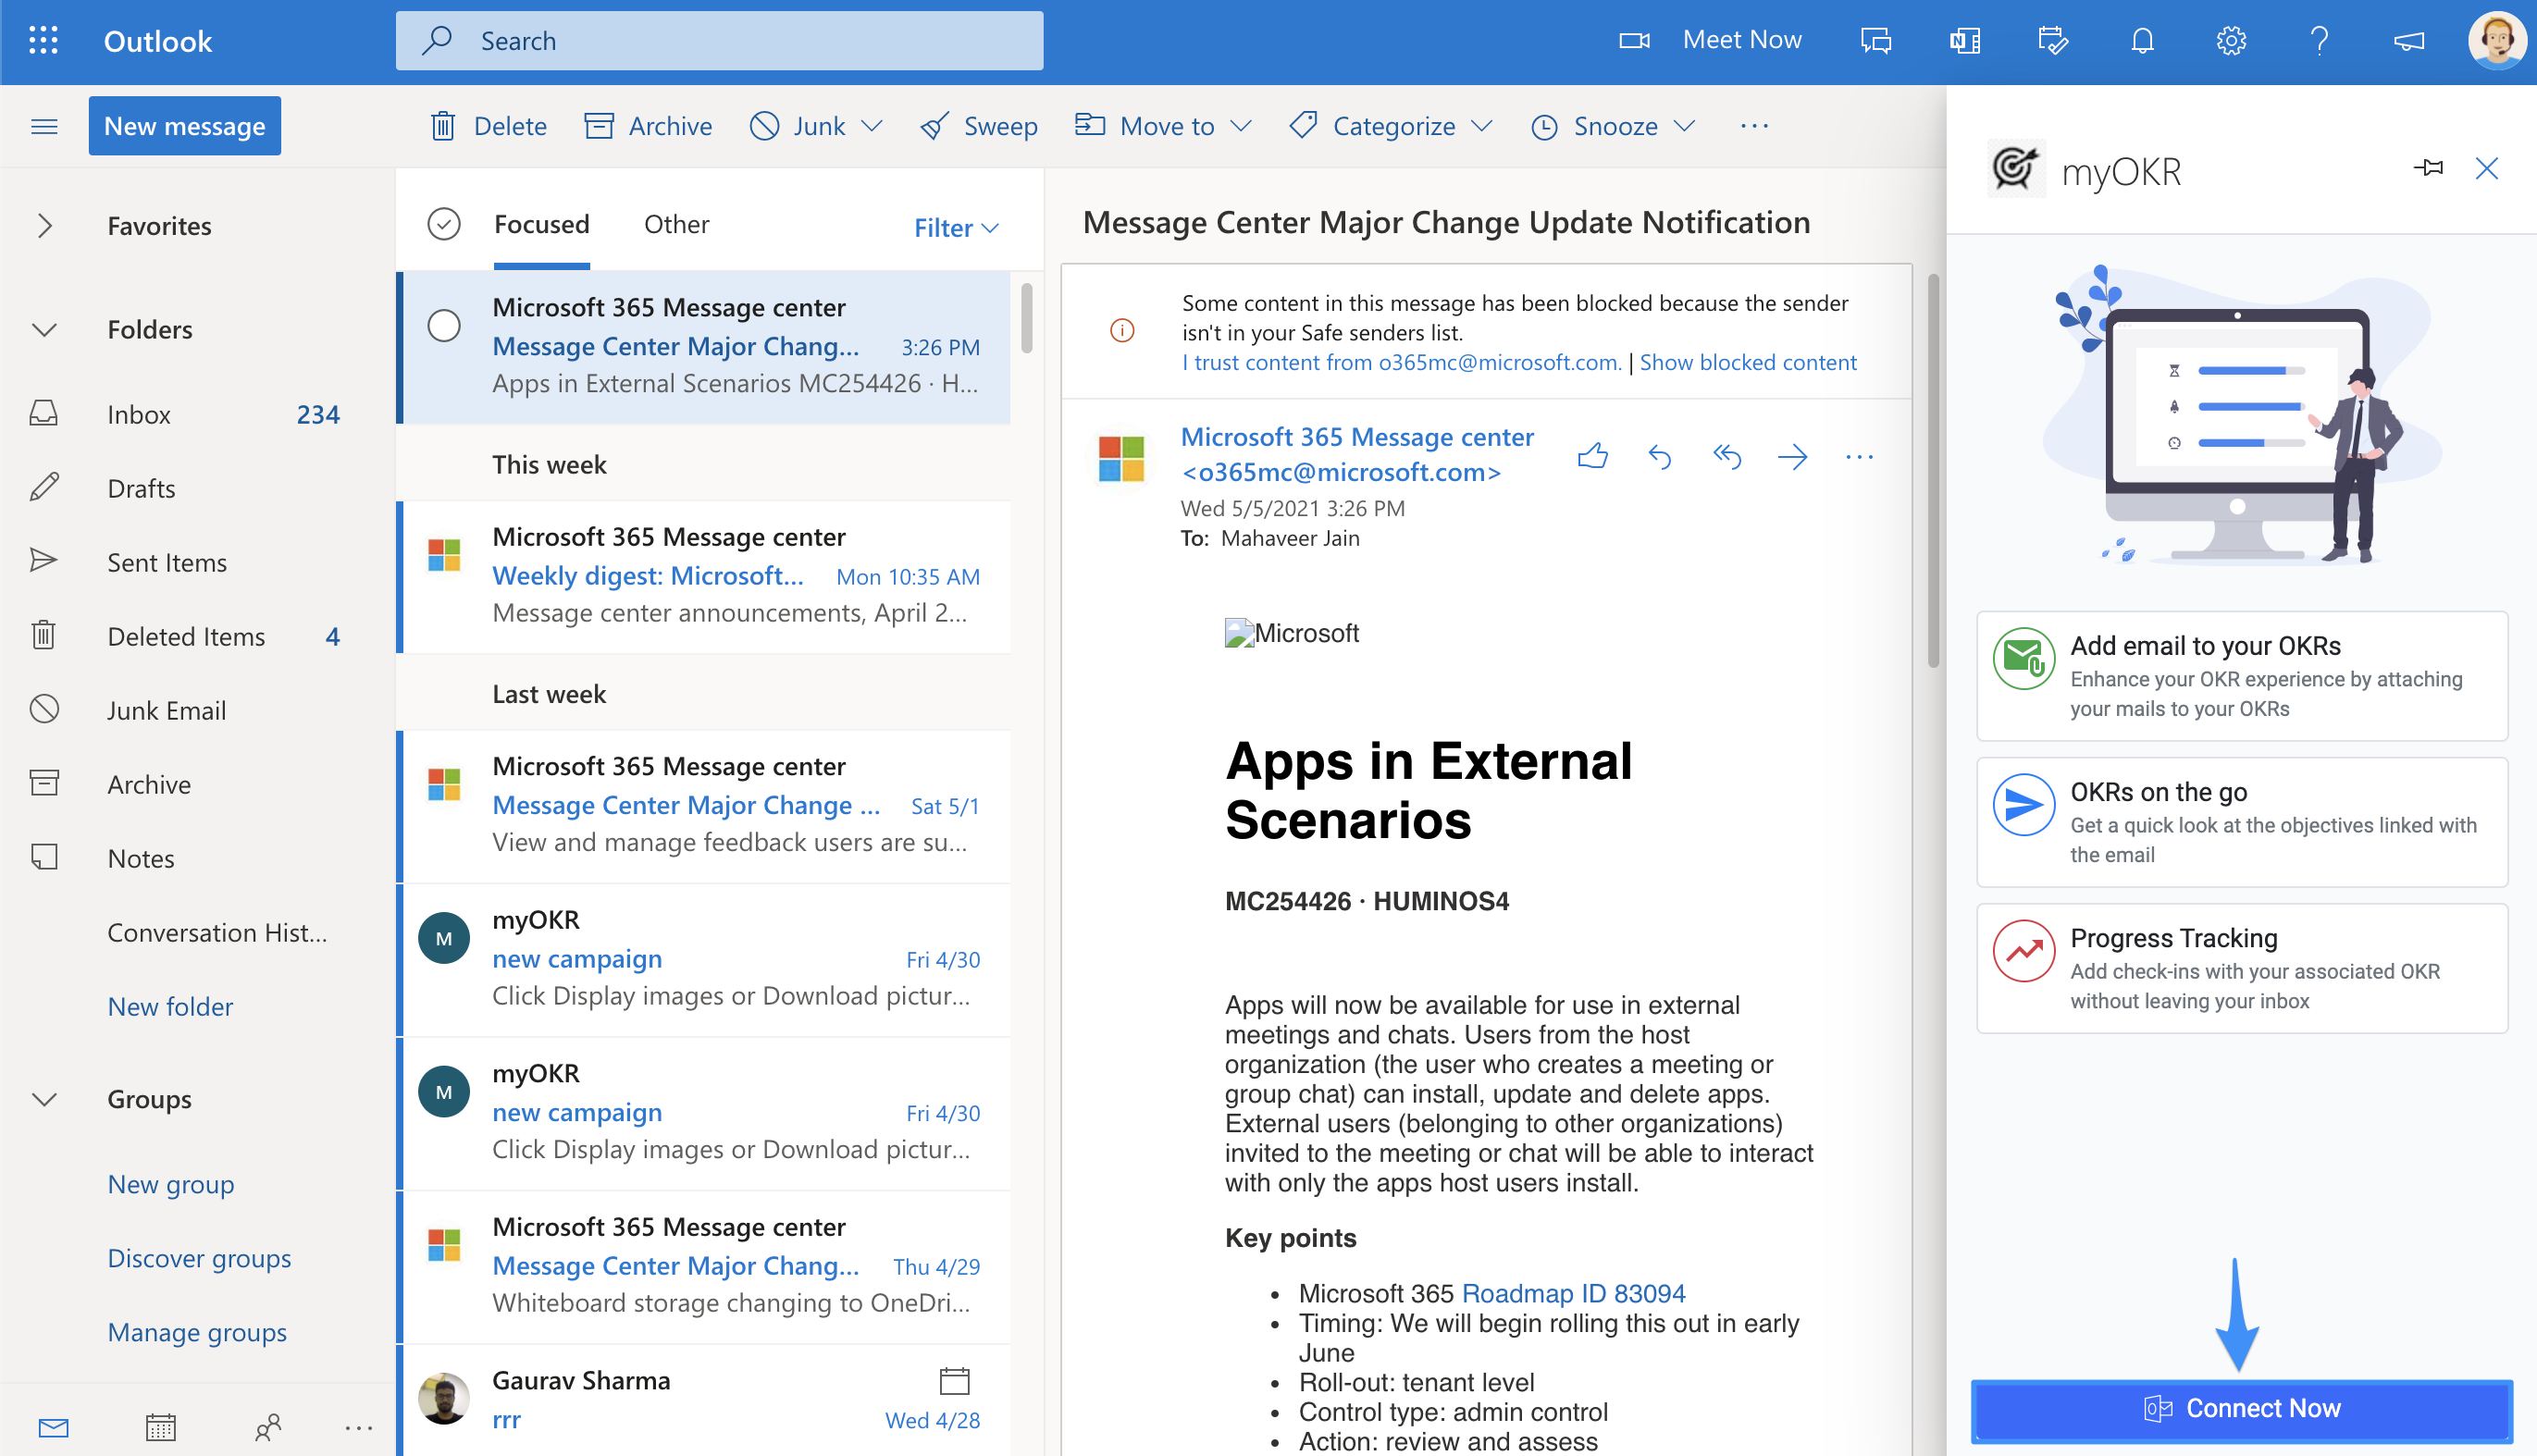Image resolution: width=2537 pixels, height=1456 pixels.
Task: Click the more options ellipsis icon on email
Action: 1861,456
